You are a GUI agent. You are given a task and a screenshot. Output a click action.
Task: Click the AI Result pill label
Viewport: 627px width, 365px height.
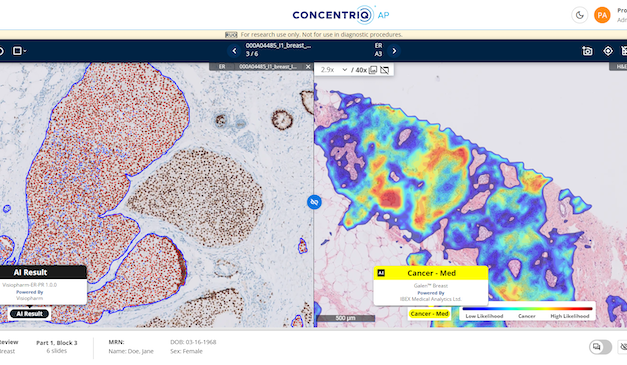coord(29,314)
